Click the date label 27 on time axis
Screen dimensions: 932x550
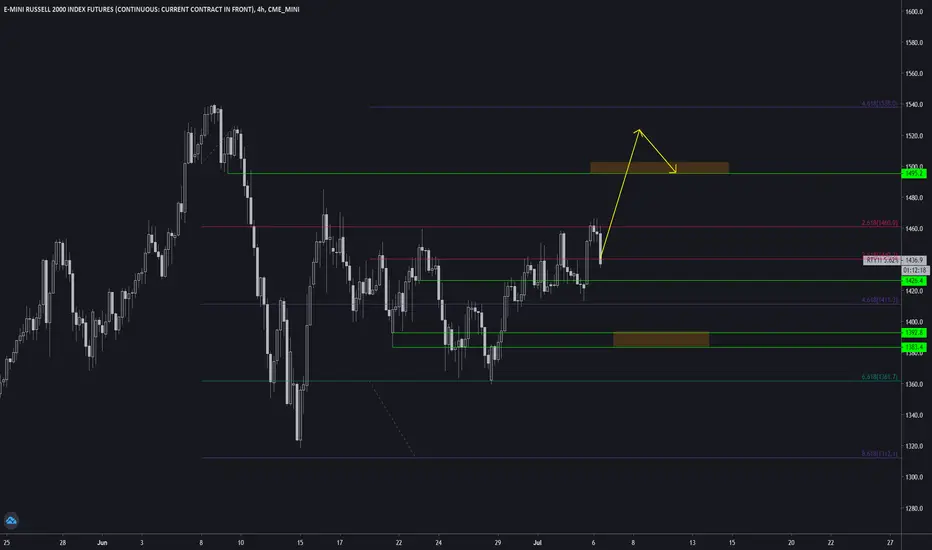tap(890, 543)
